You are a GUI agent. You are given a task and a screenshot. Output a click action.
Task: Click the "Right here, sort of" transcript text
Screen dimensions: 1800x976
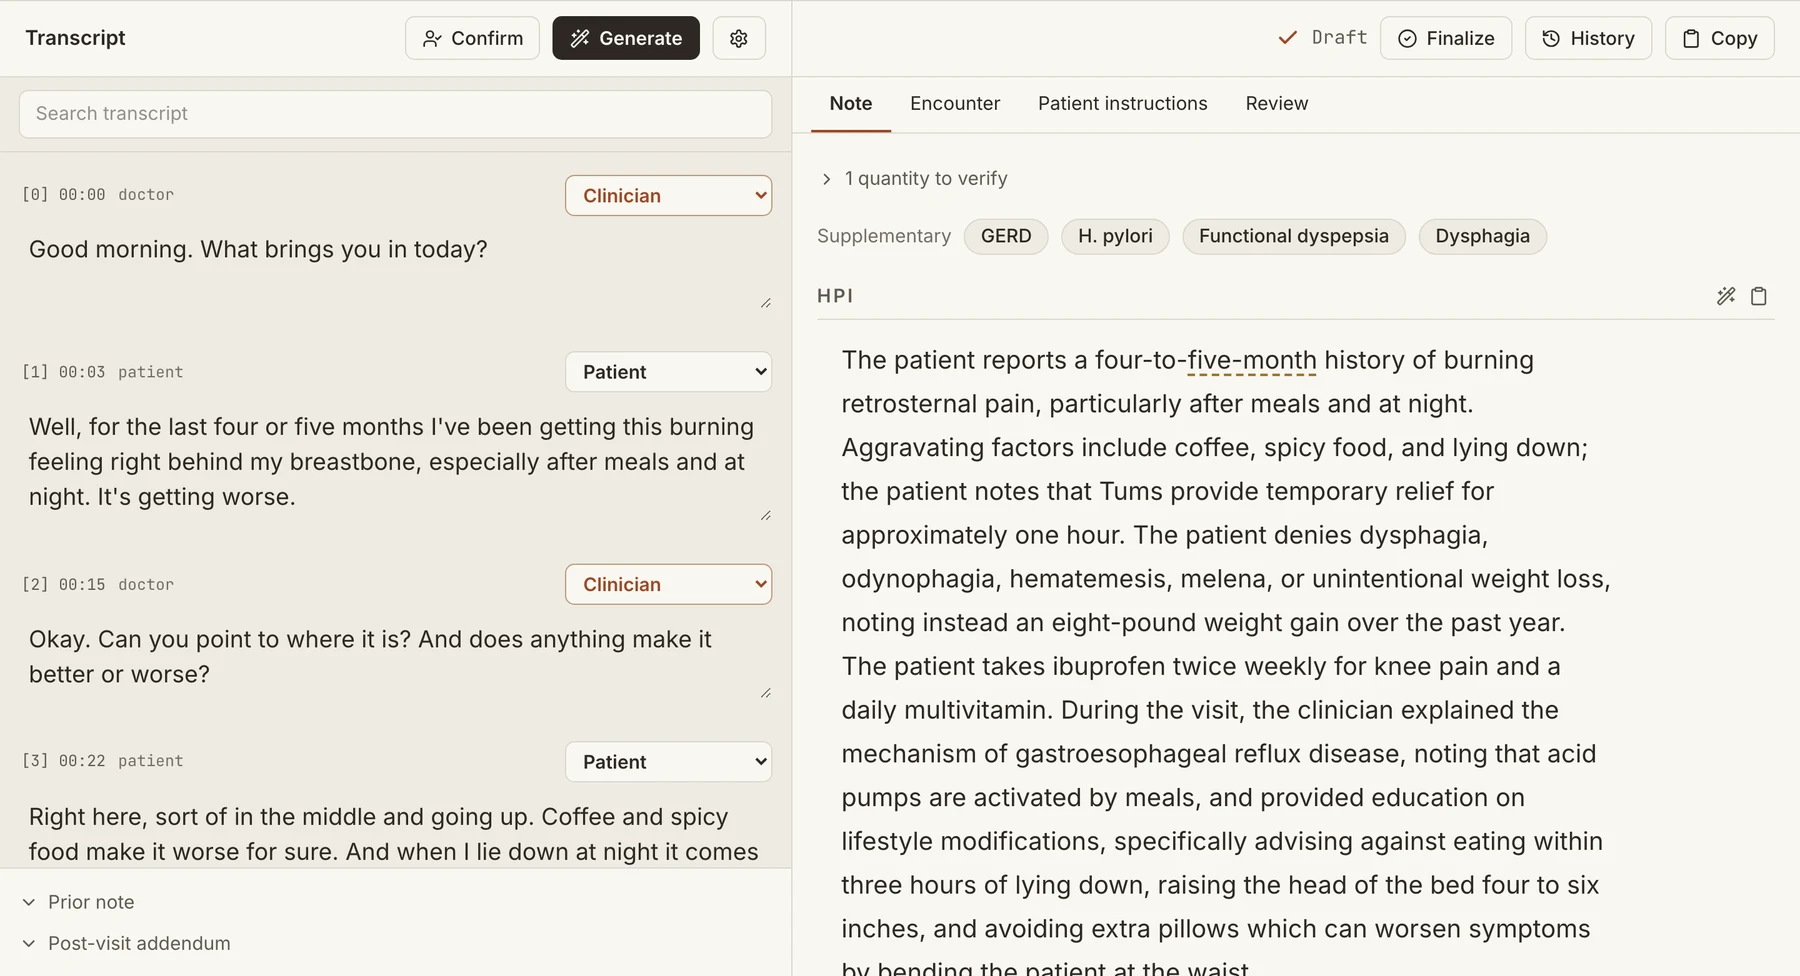pyautogui.click(x=397, y=834)
